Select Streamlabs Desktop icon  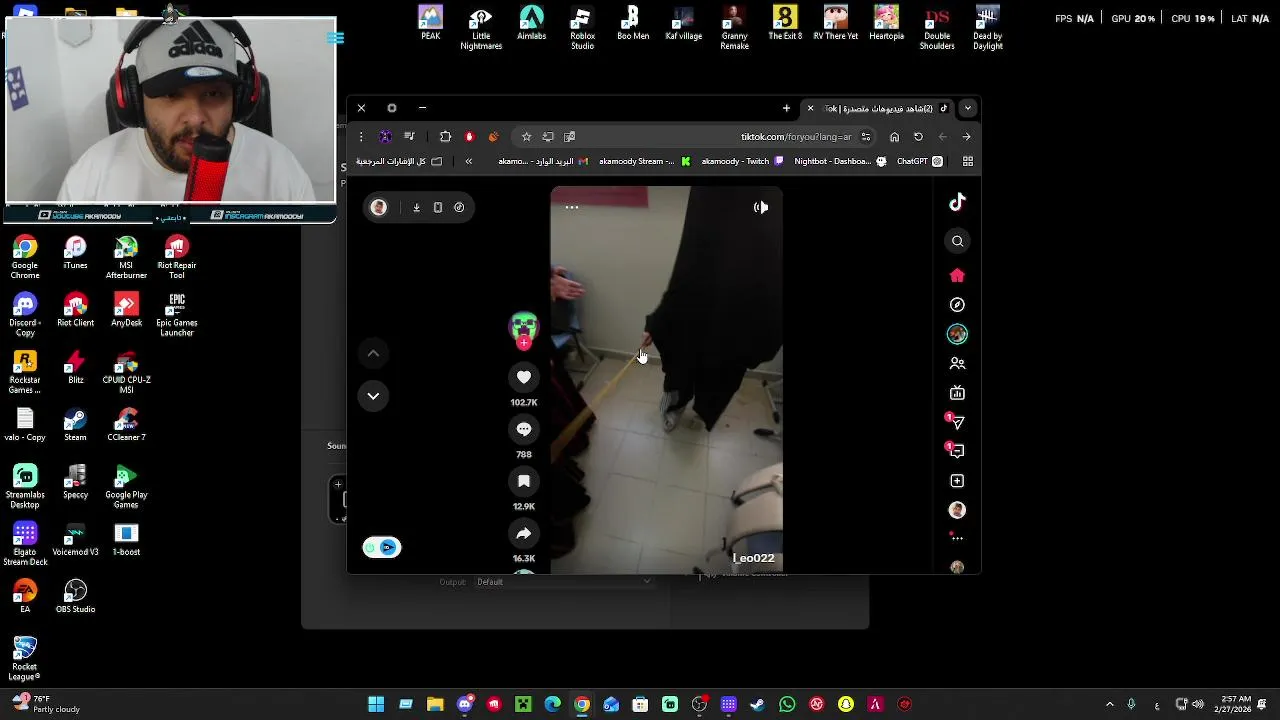point(25,486)
